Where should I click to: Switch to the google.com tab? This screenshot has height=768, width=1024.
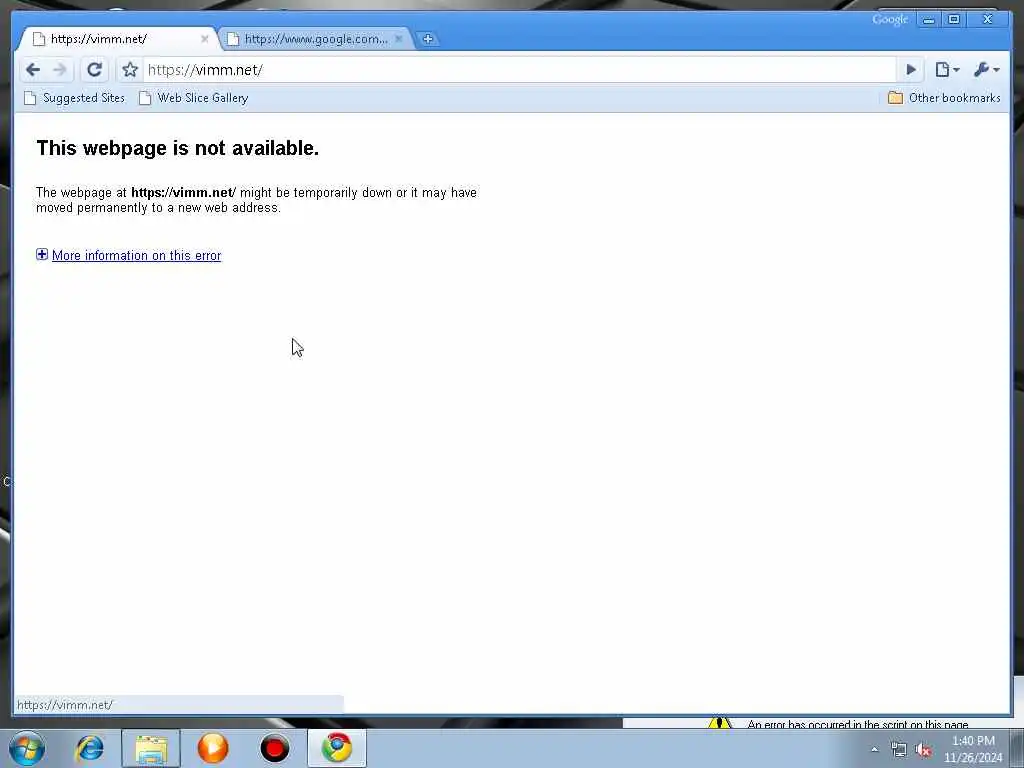click(315, 39)
